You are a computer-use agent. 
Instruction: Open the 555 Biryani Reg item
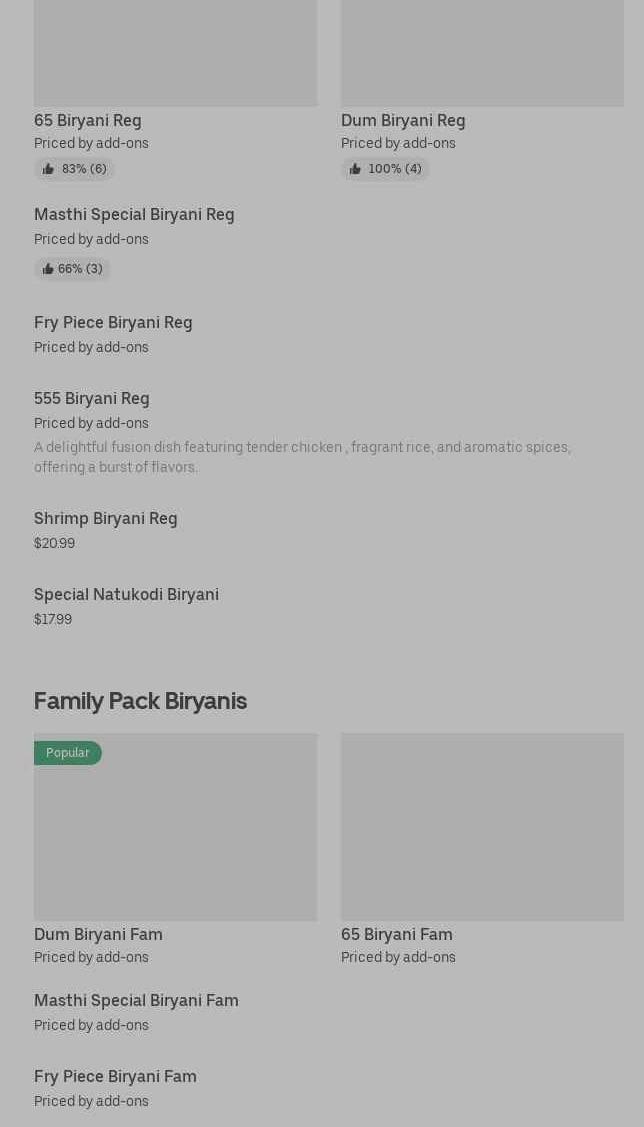pyautogui.click(x=92, y=398)
